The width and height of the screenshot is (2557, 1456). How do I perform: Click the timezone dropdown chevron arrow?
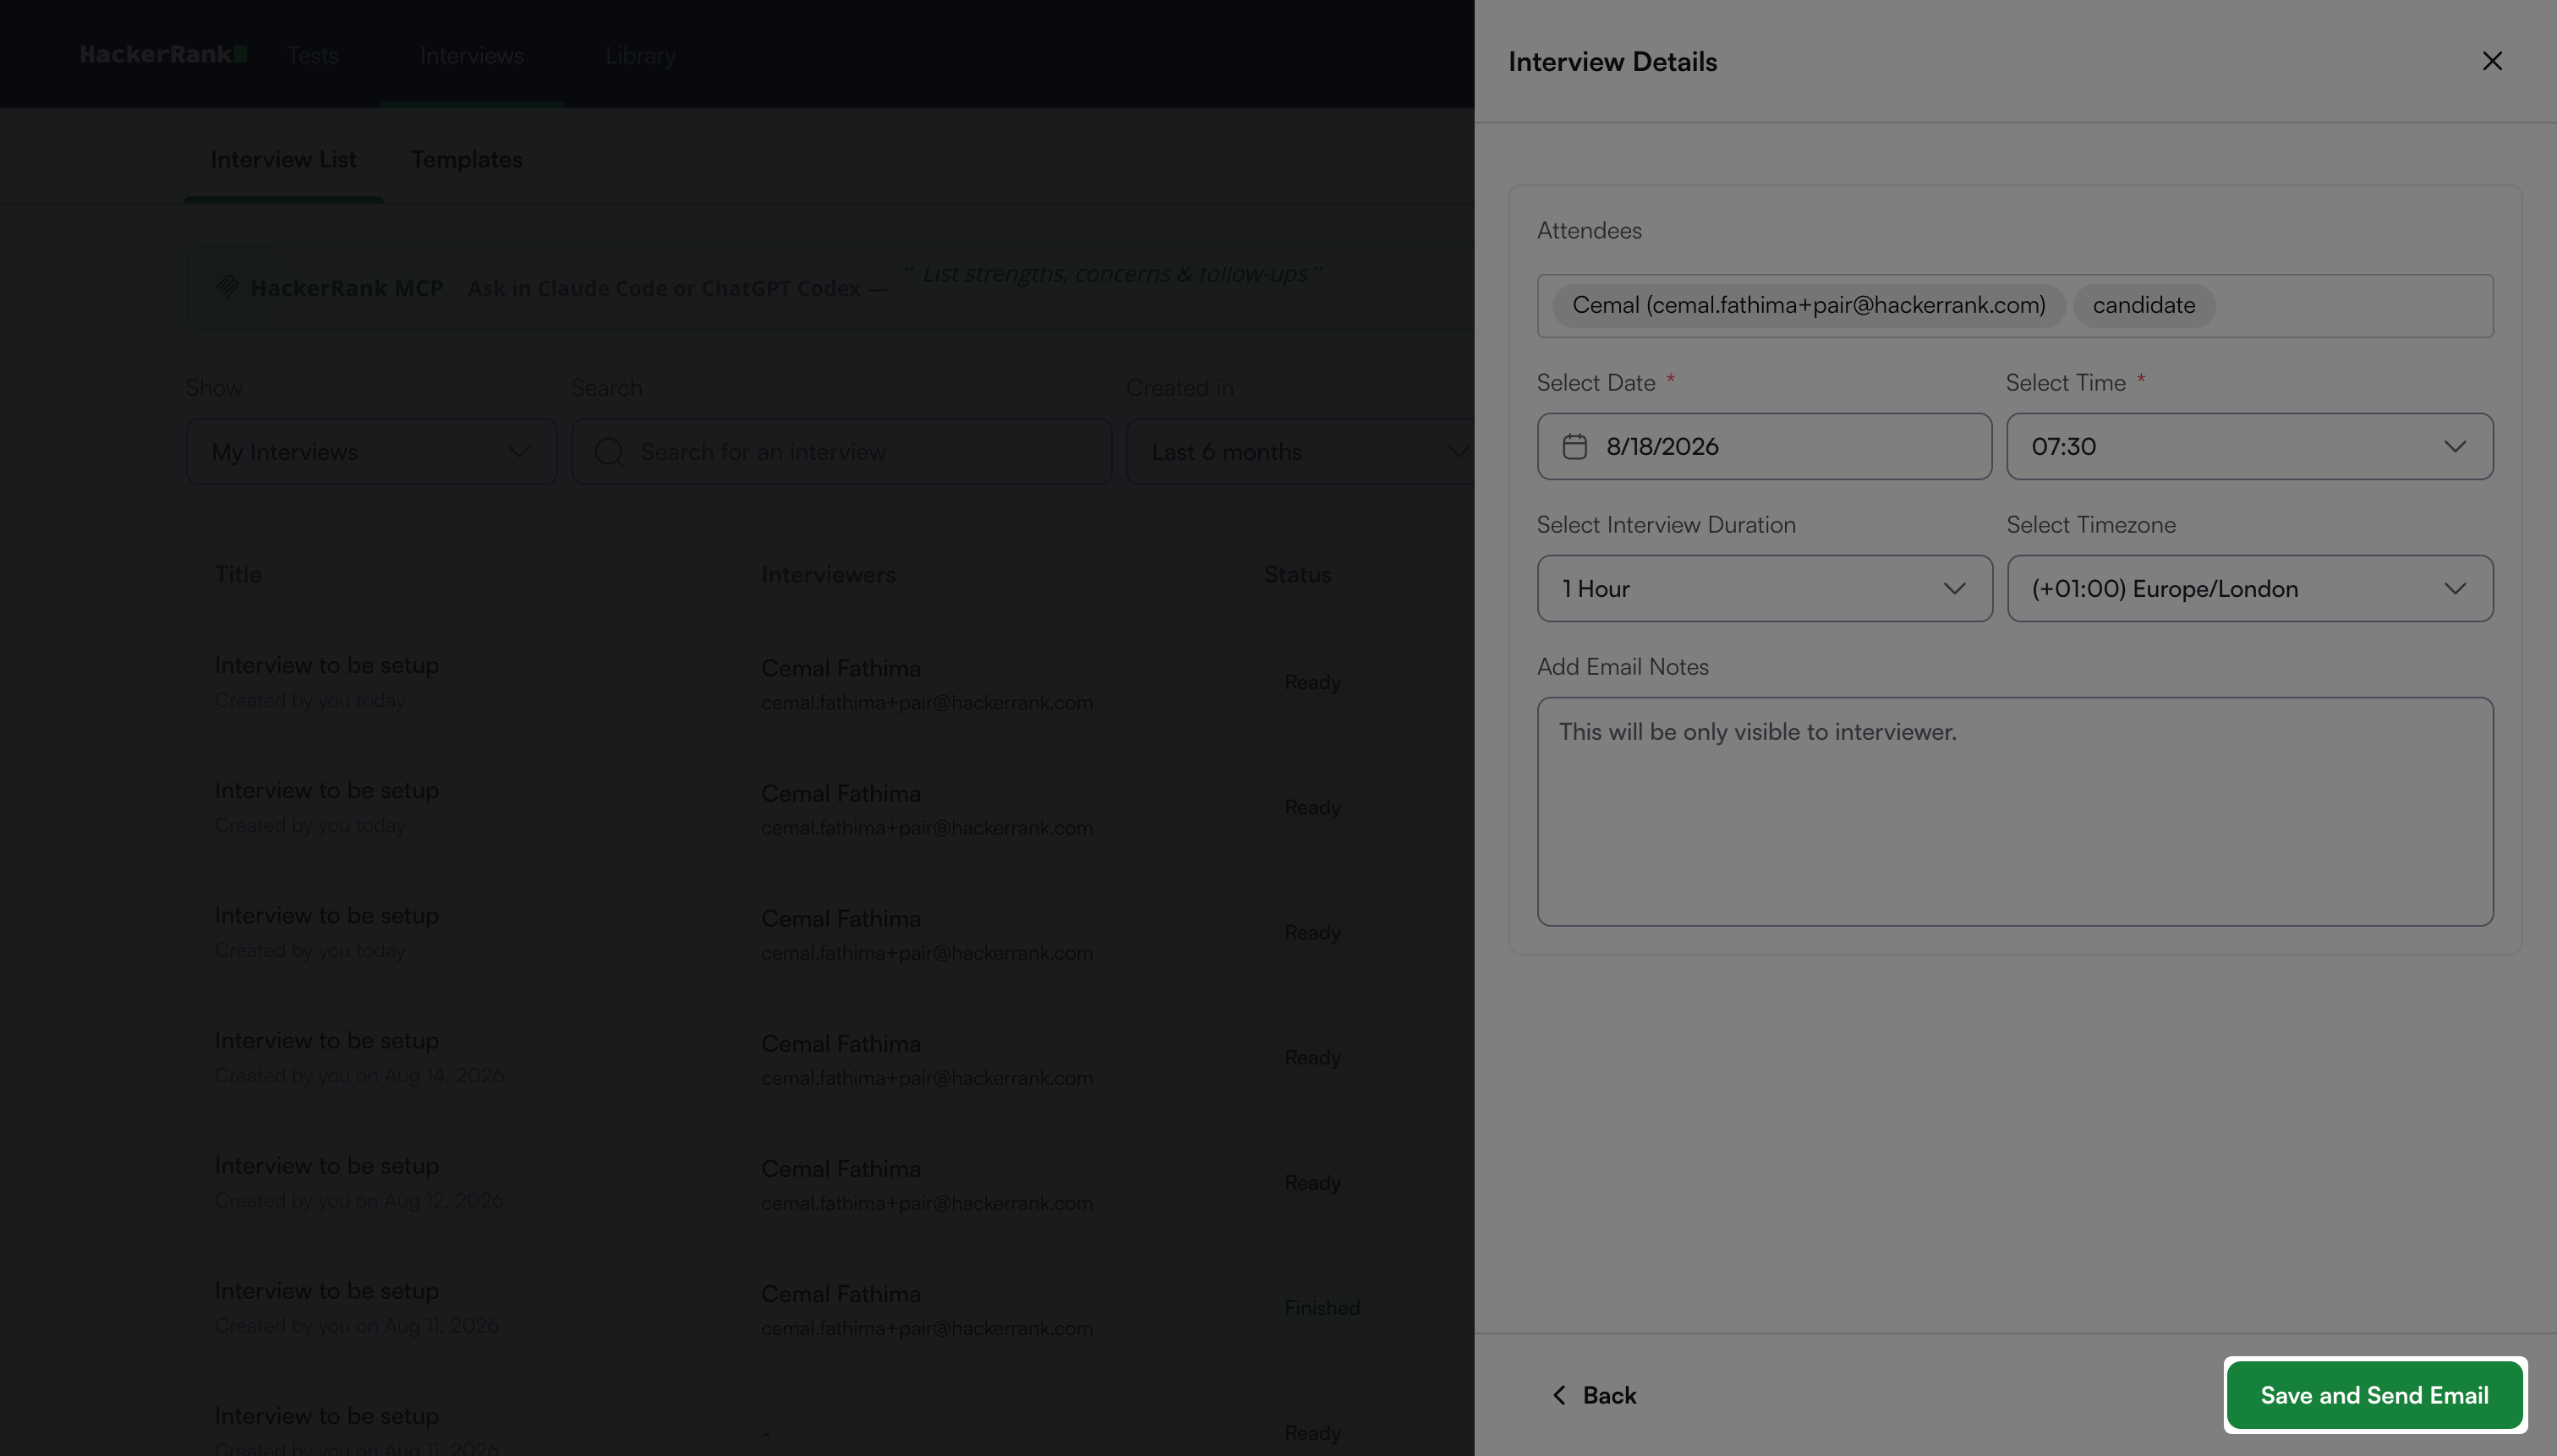[2455, 588]
